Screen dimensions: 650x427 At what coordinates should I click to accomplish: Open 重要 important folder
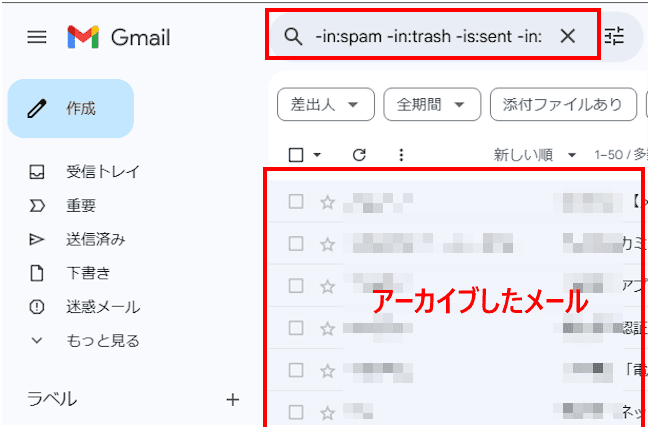[62, 206]
